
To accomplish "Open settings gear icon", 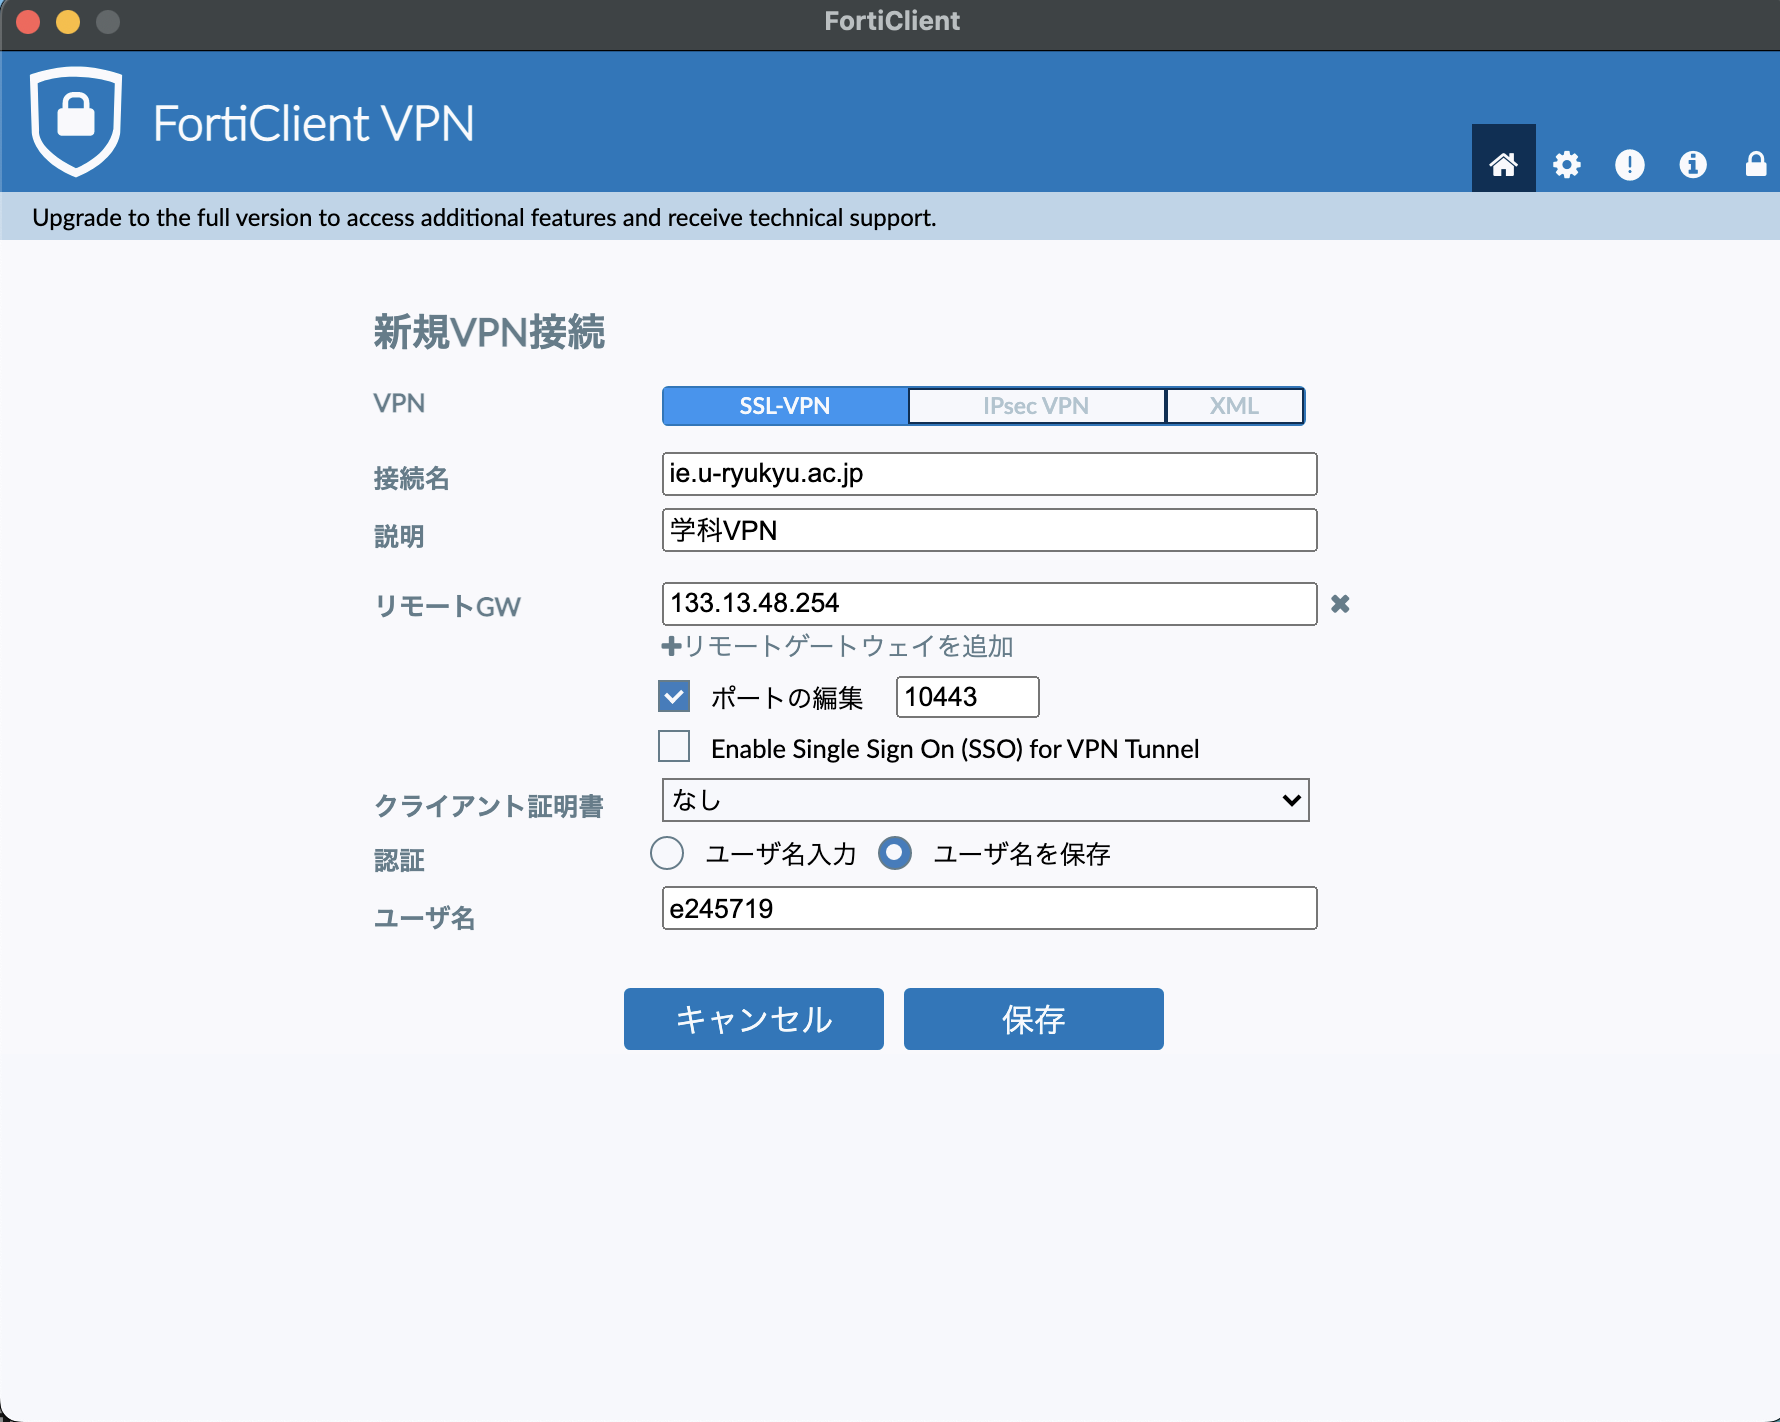I will (x=1566, y=164).
